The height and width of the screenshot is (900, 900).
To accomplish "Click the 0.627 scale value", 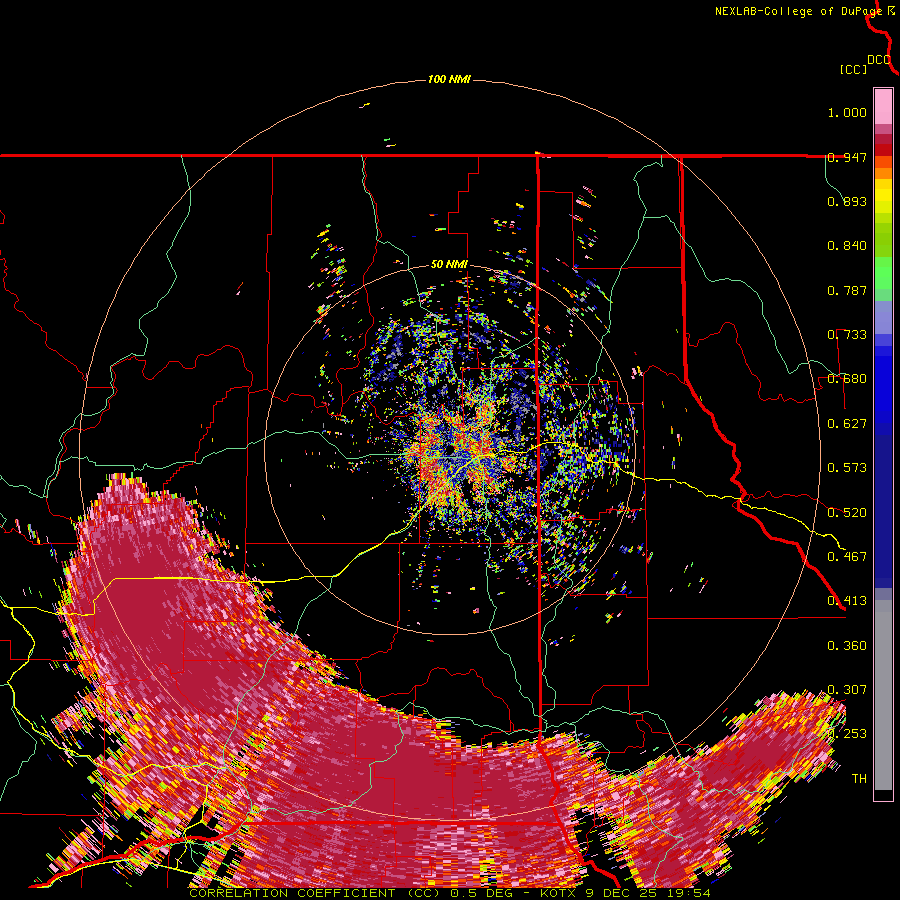I will pos(847,424).
